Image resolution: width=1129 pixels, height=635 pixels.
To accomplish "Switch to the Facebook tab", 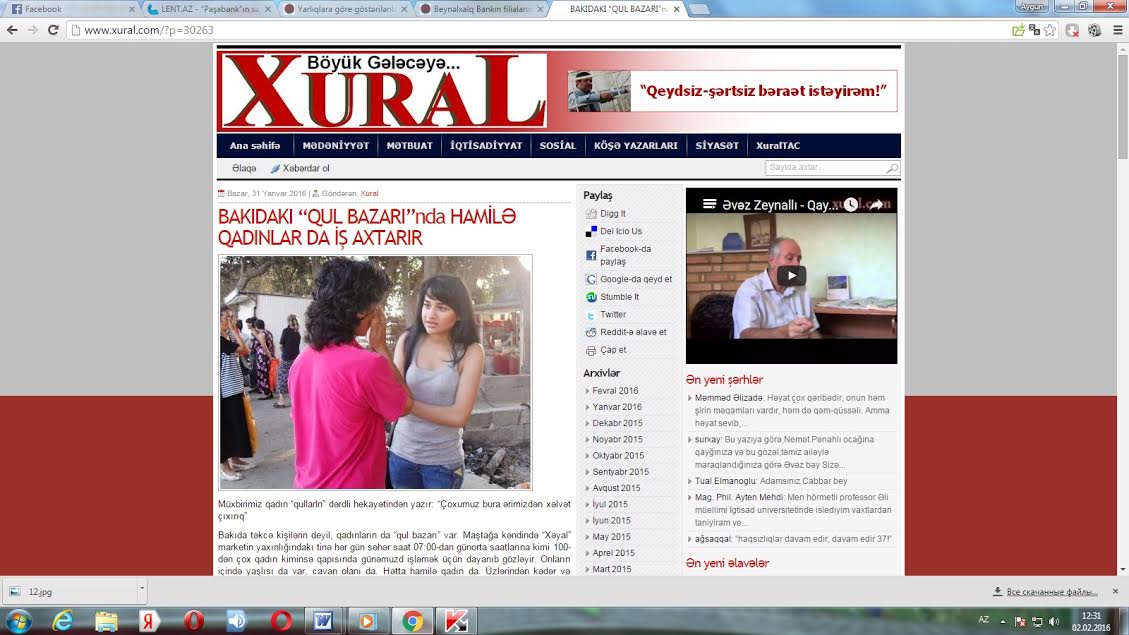I will point(72,9).
